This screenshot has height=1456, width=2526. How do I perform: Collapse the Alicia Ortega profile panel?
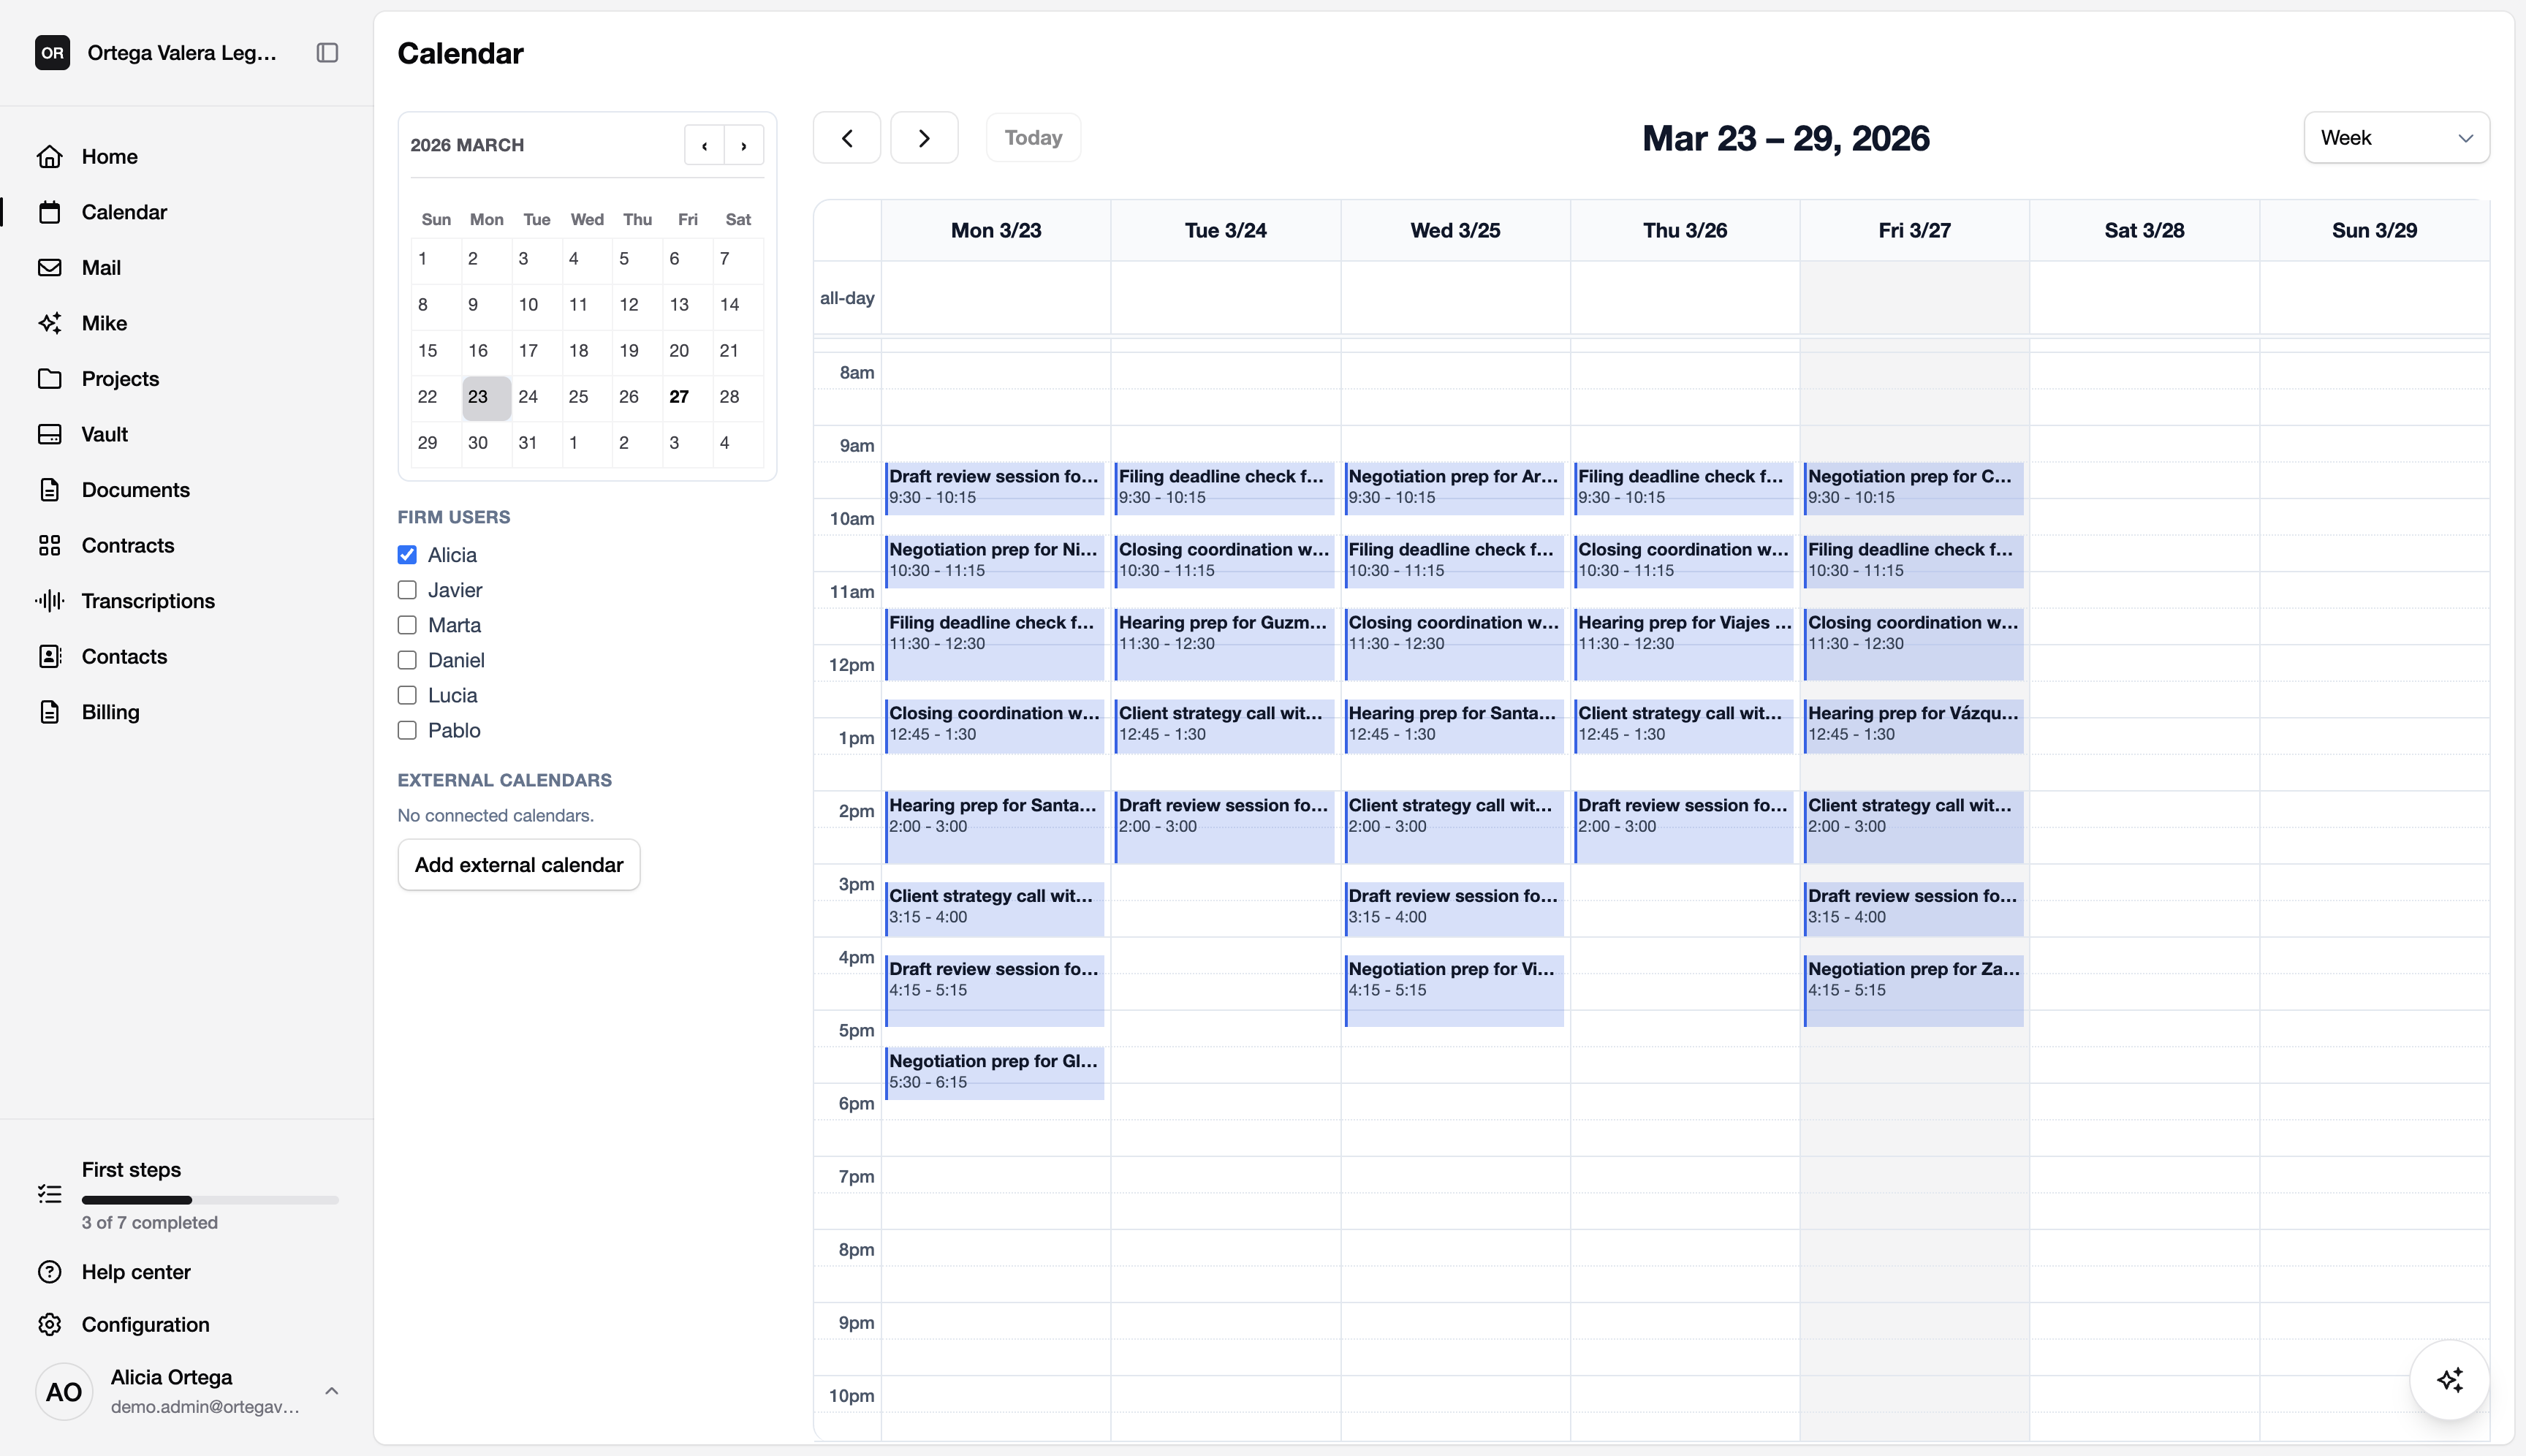pos(330,1390)
